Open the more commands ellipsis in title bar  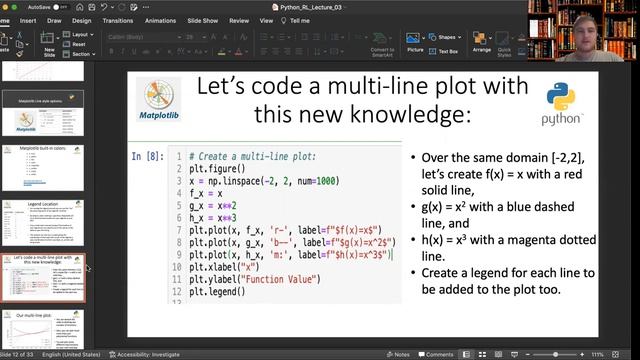click(146, 7)
